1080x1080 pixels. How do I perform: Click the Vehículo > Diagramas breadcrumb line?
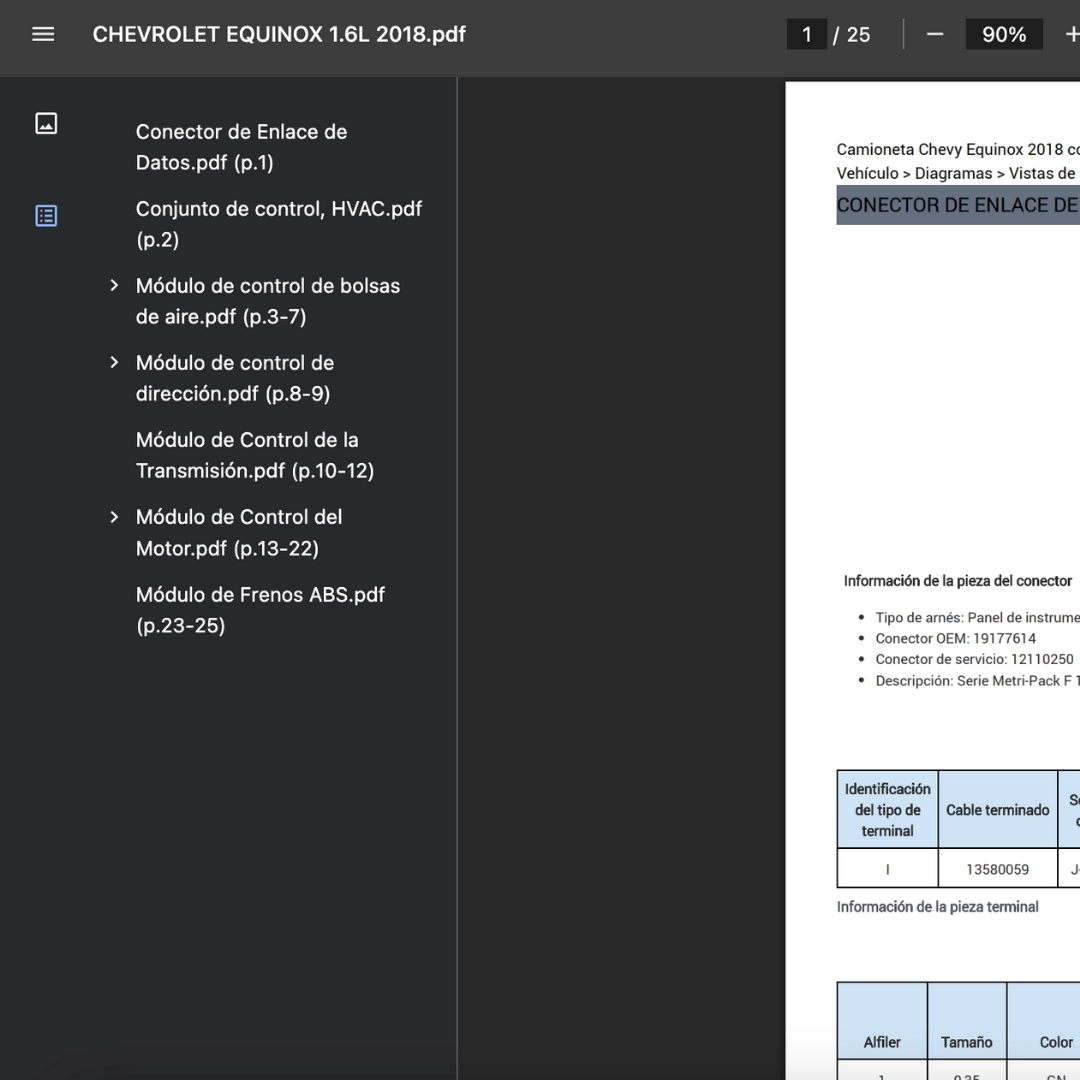tap(958, 174)
